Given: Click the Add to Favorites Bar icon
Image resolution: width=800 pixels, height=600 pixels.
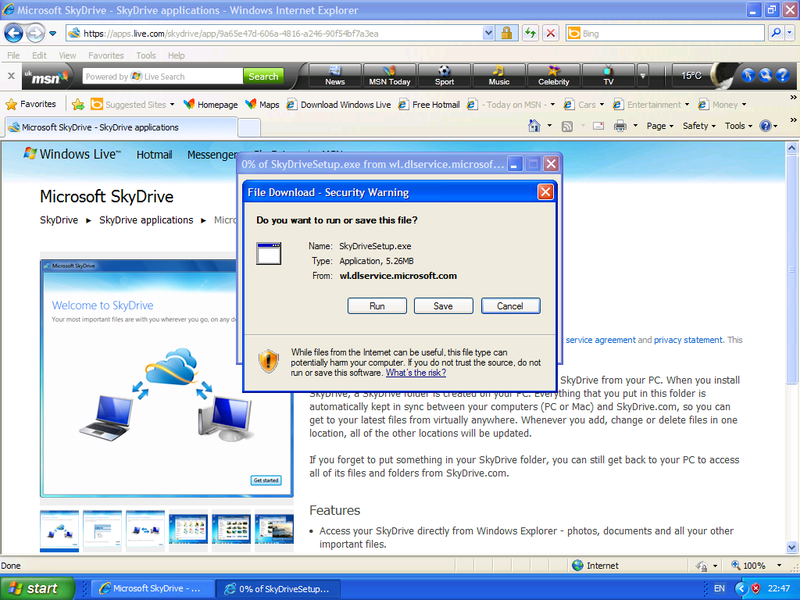Looking at the screenshot, I should tap(78, 105).
